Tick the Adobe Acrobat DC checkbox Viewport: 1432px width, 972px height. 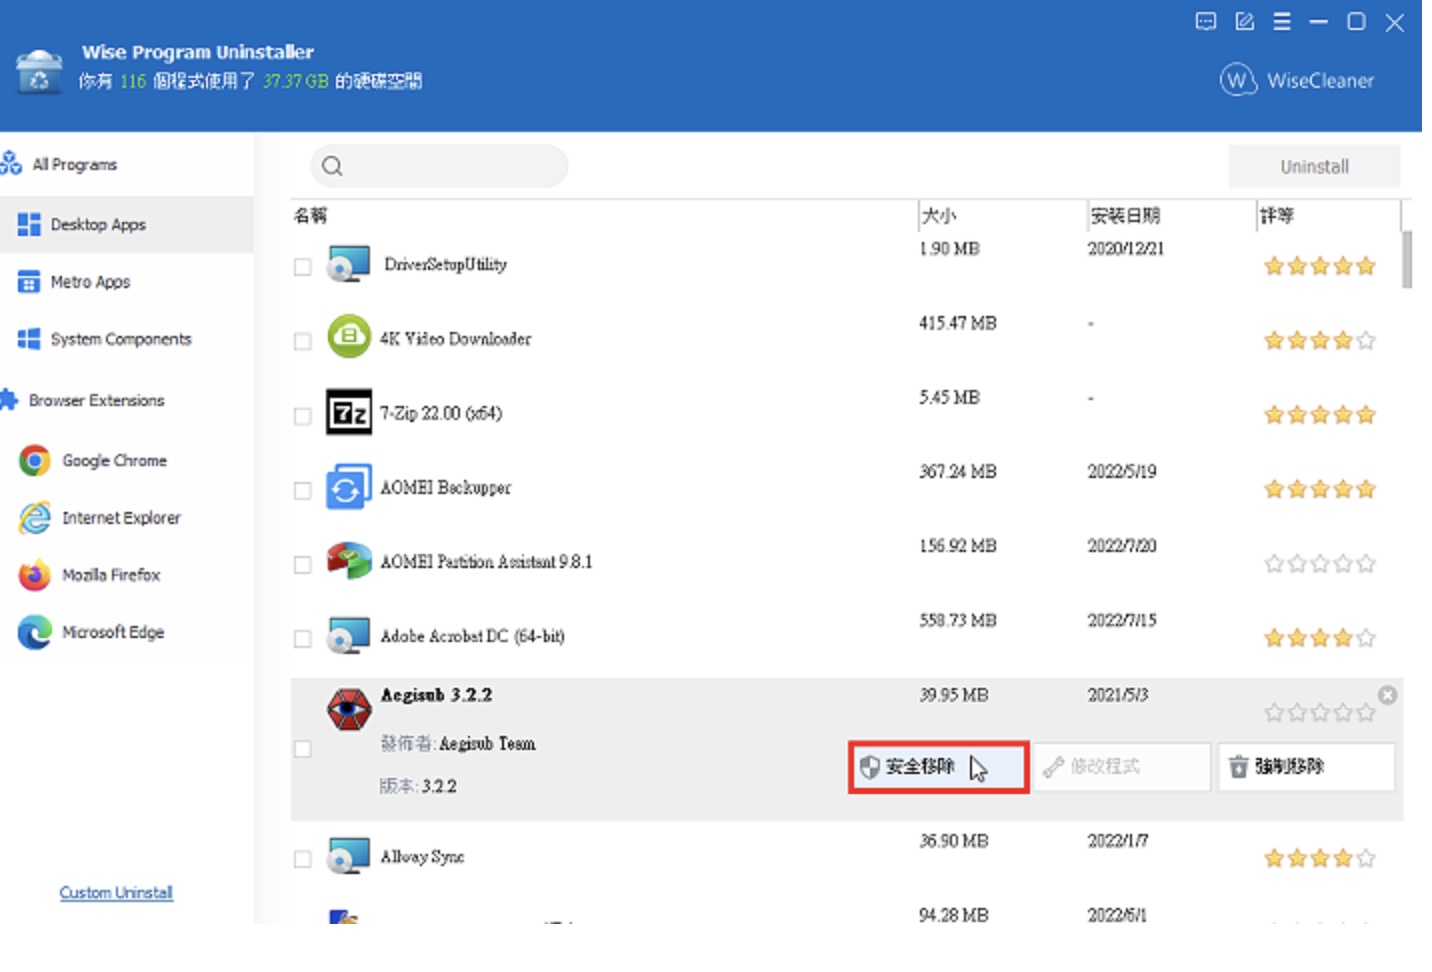302,639
